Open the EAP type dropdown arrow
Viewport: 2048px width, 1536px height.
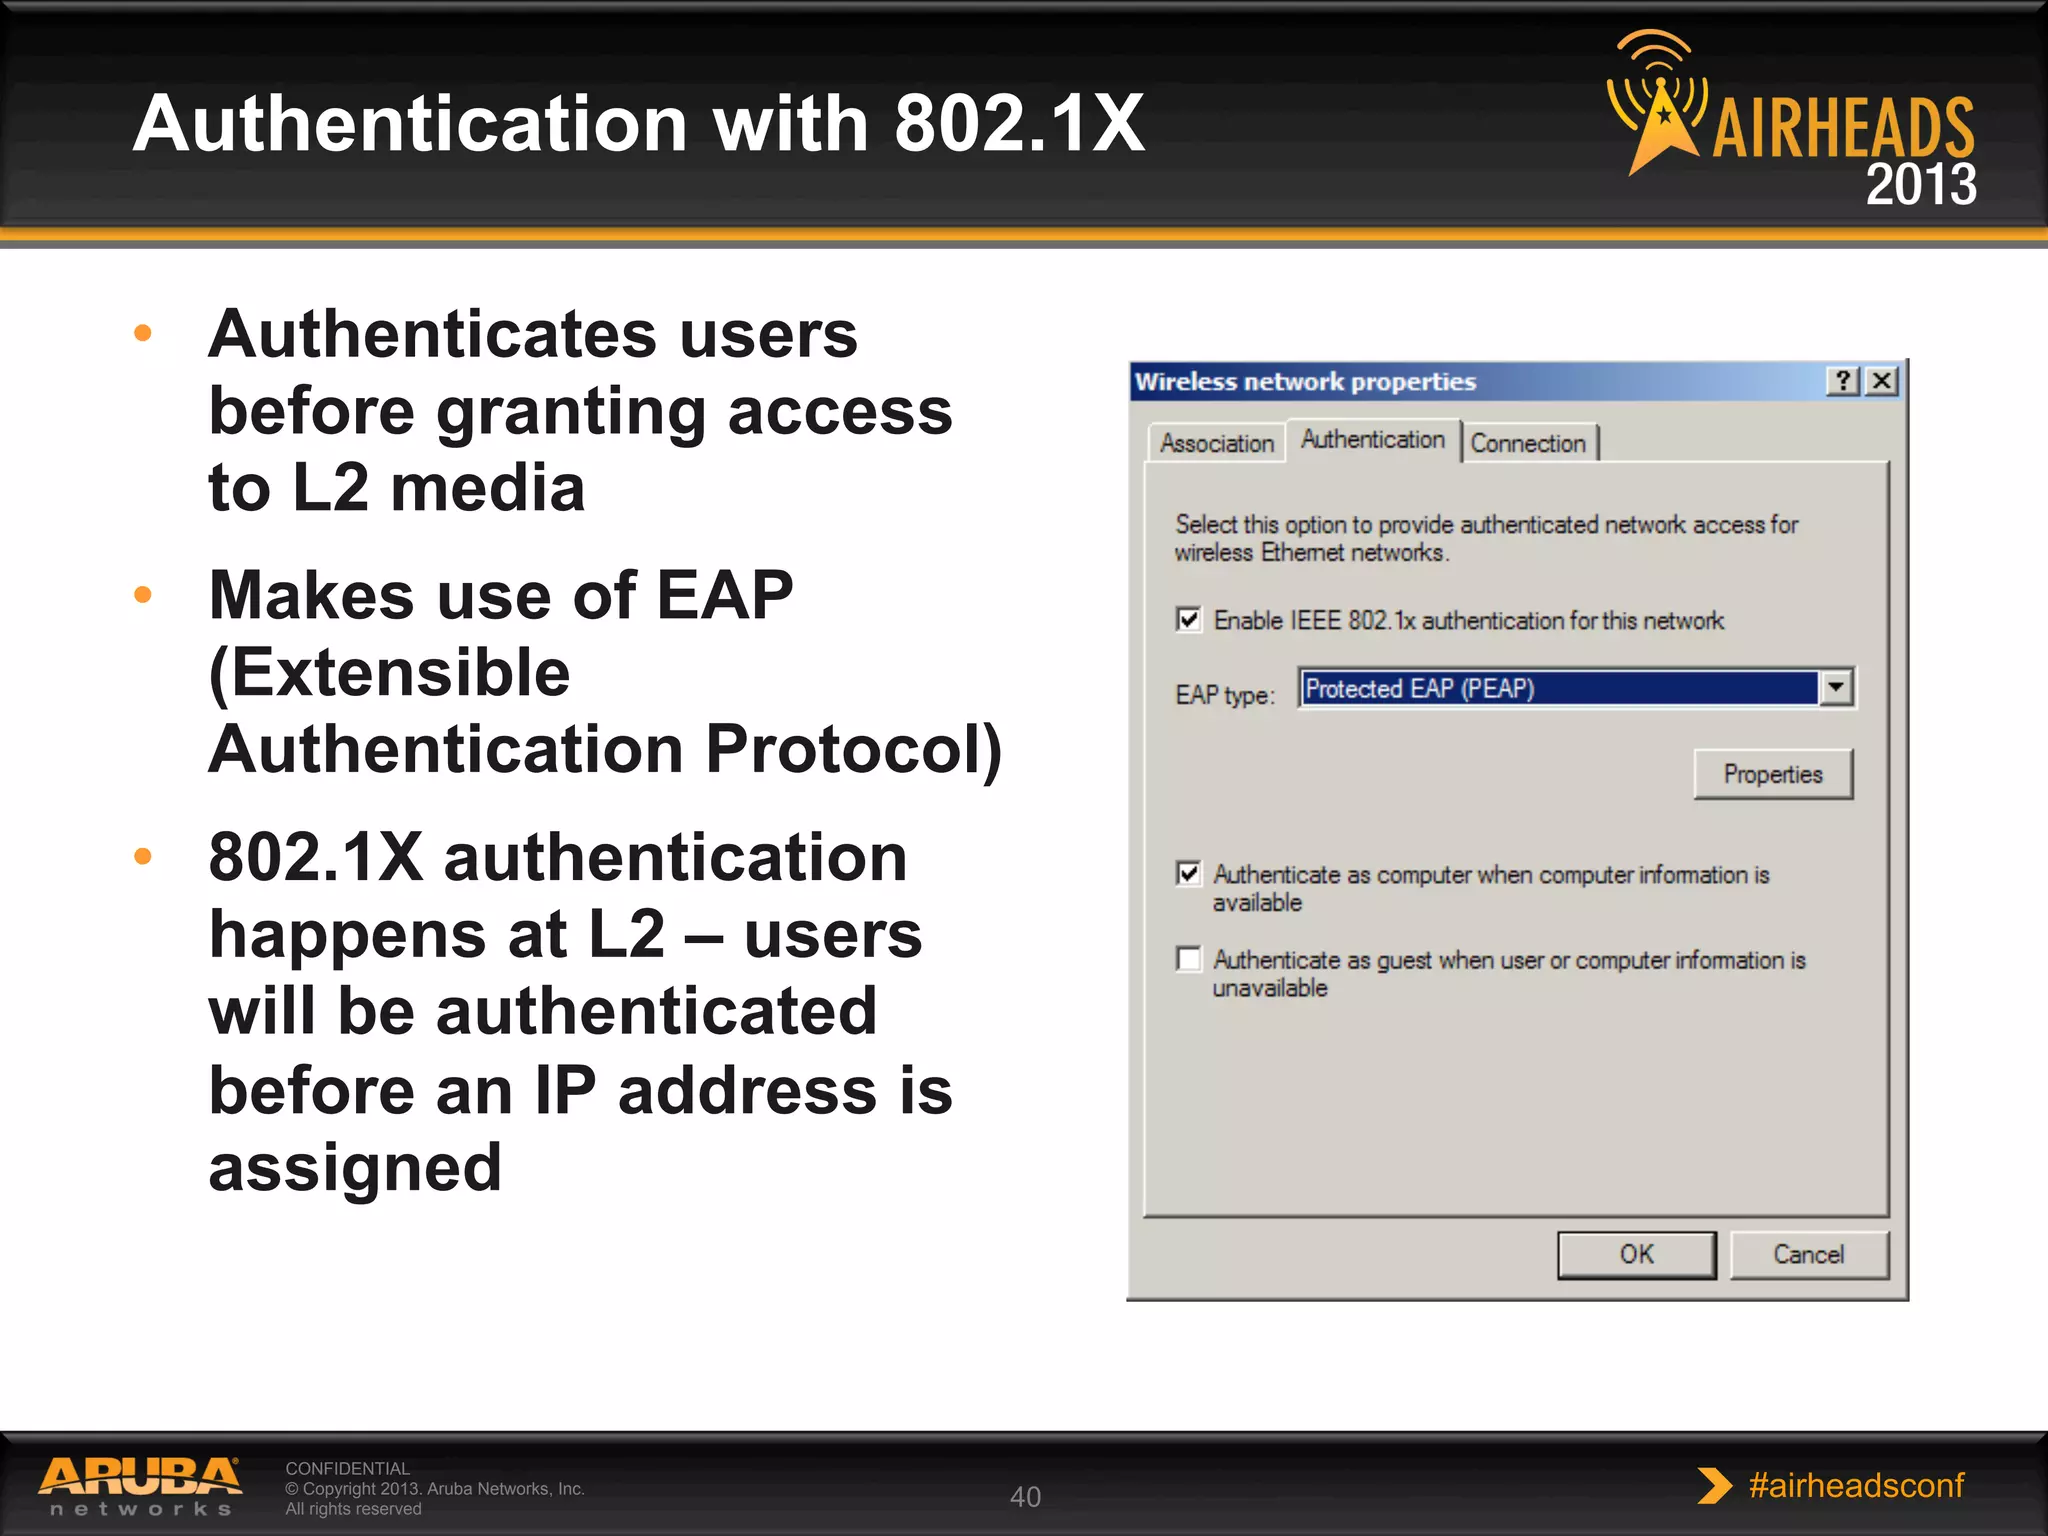pyautogui.click(x=1835, y=688)
